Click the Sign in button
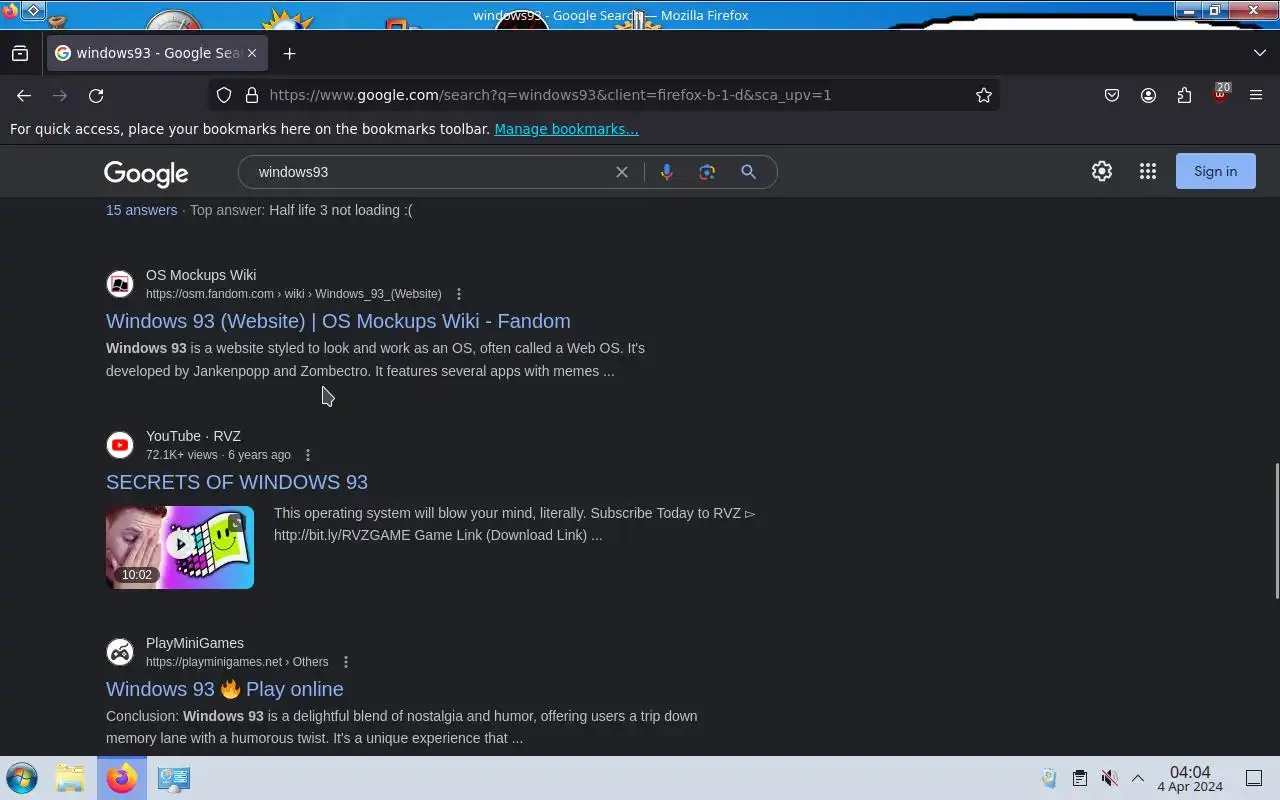The height and width of the screenshot is (800, 1280). point(1215,171)
